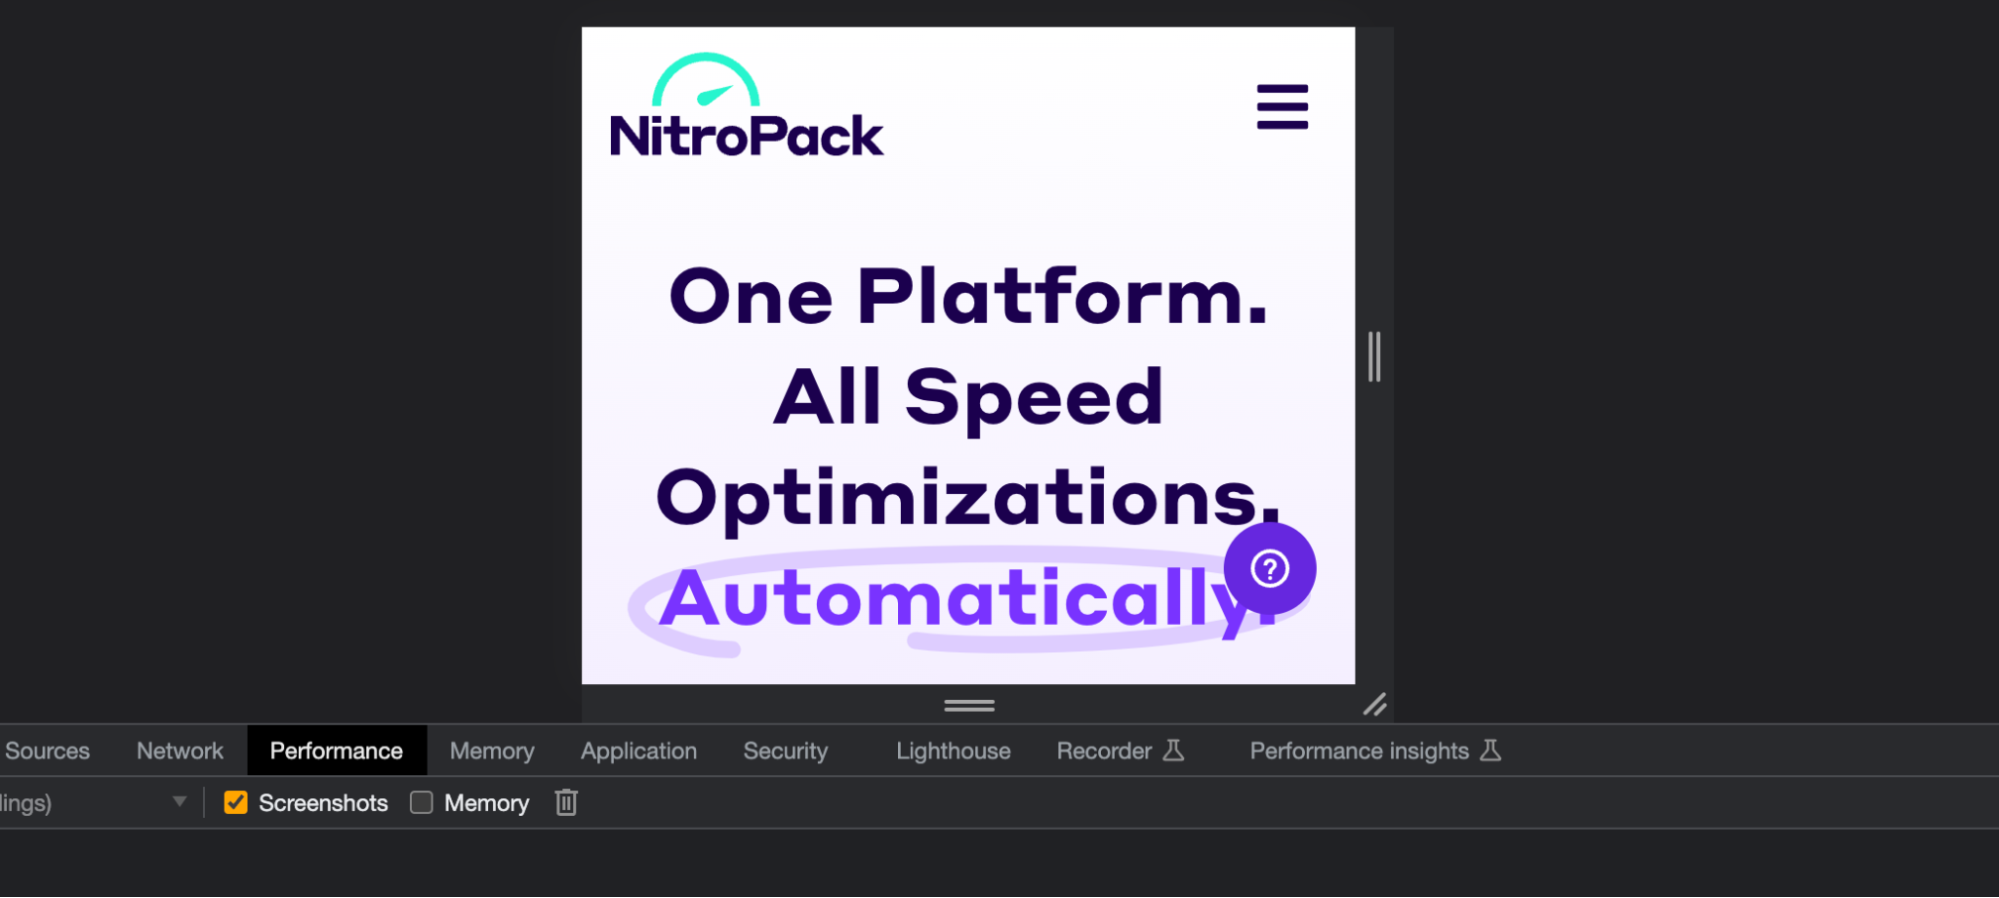This screenshot has height=898, width=1999.
Task: Click the Performance insights flask icon
Action: (x=1490, y=751)
